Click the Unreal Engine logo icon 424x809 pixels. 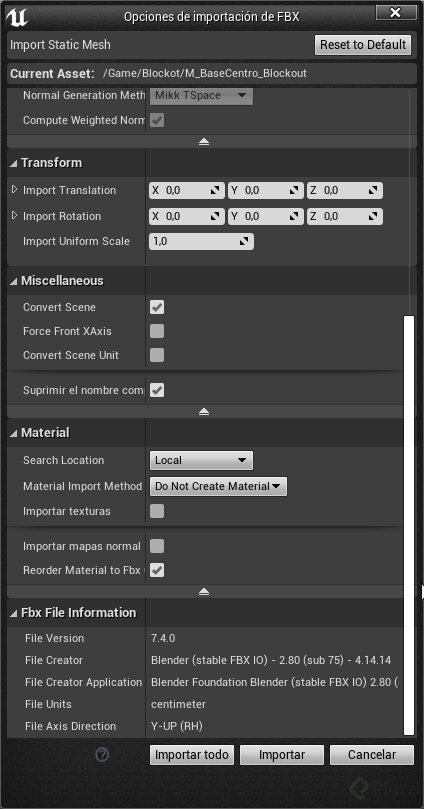coord(17,17)
